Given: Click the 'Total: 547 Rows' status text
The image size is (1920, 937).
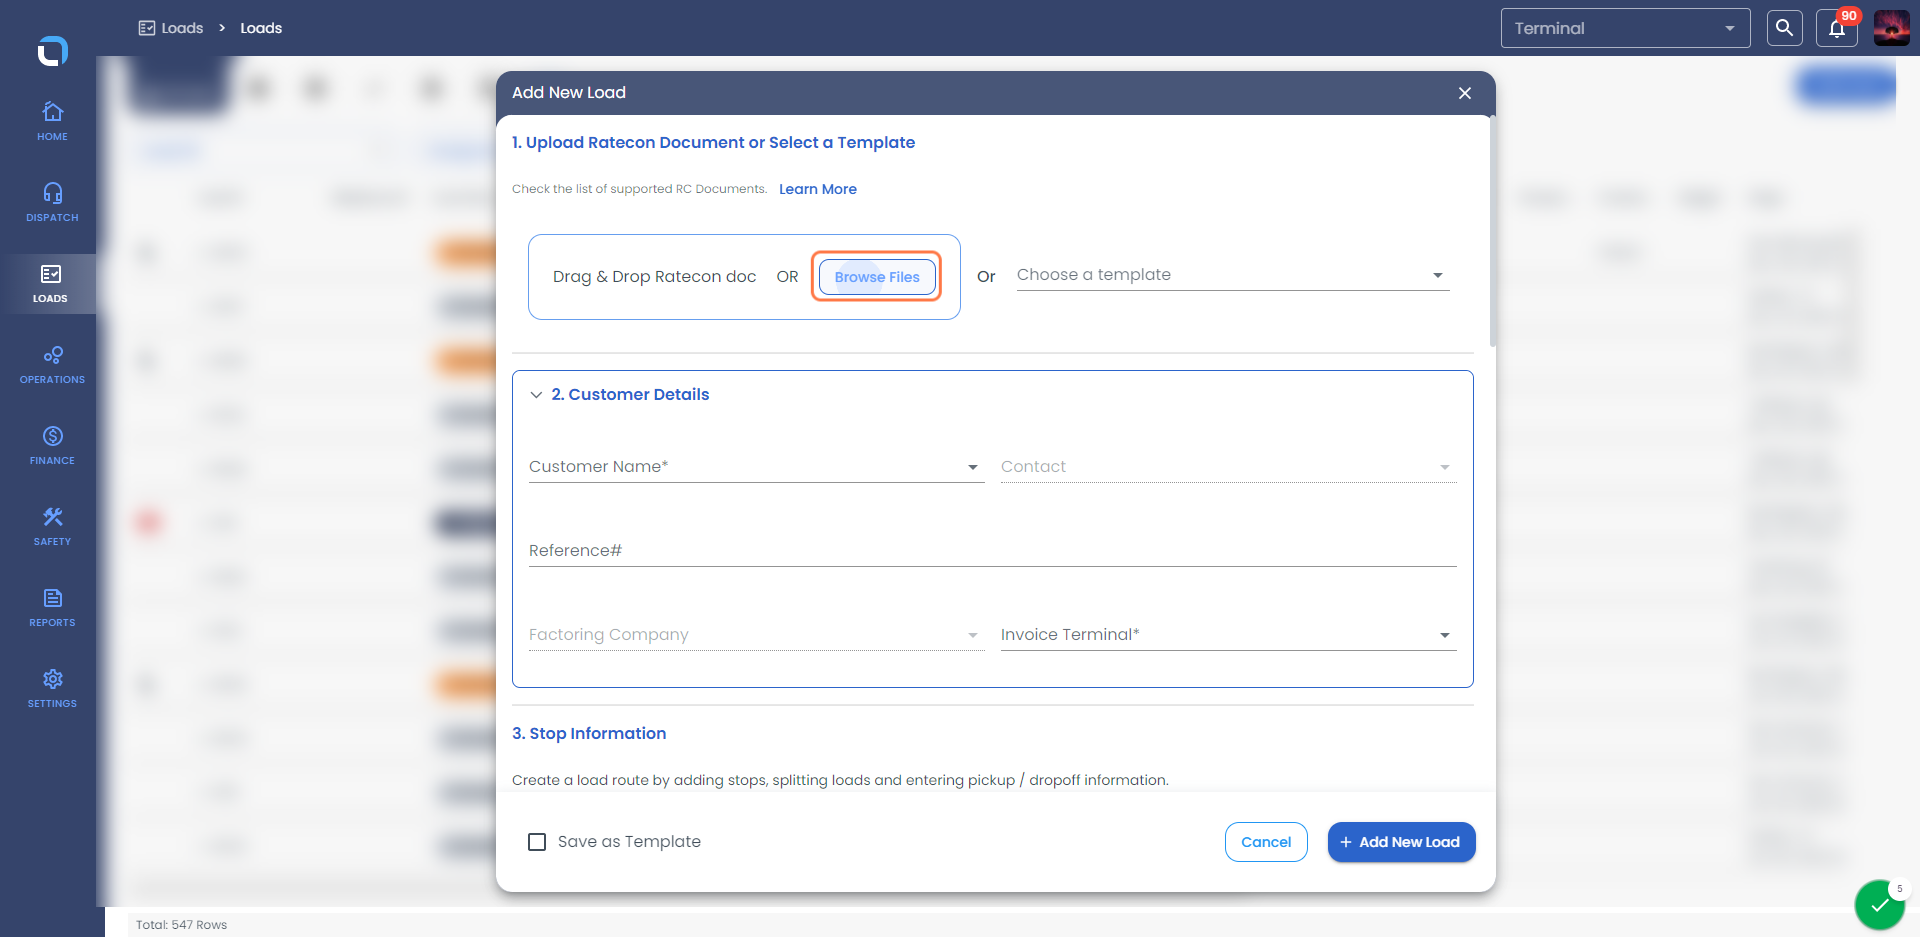Looking at the screenshot, I should coord(181,925).
